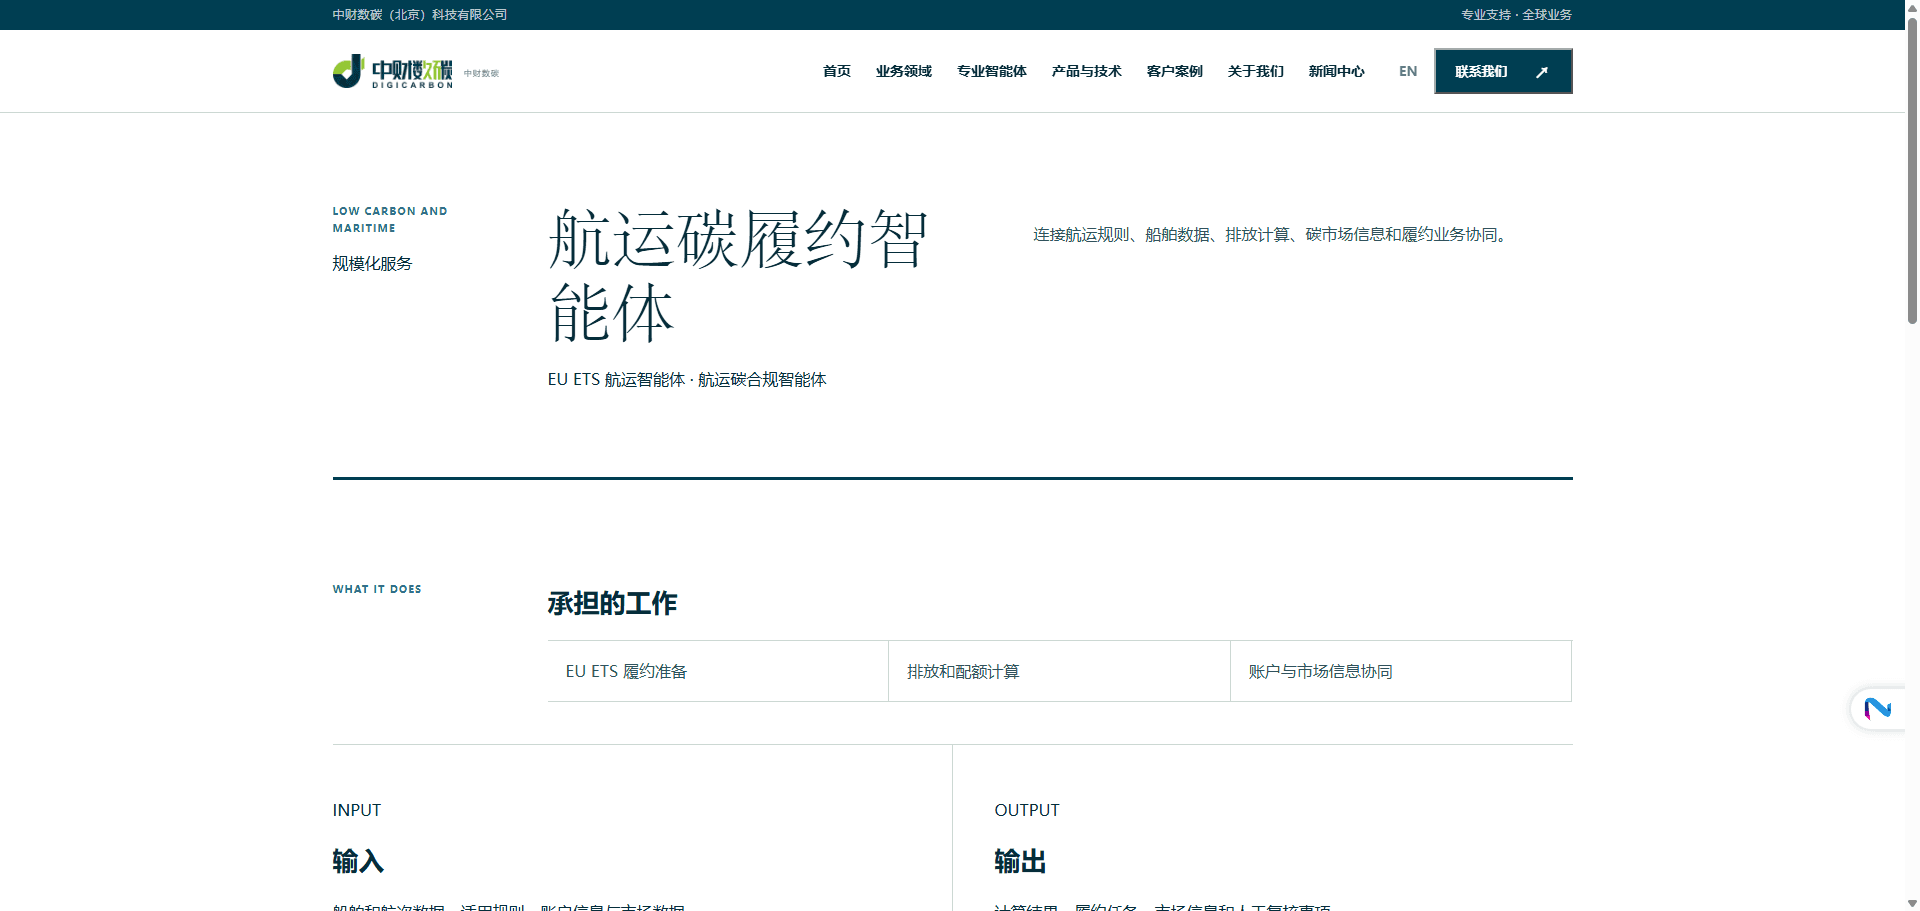Click the company name 中财数碳（北京）科技有限公司
1920x911 pixels.
coord(420,15)
